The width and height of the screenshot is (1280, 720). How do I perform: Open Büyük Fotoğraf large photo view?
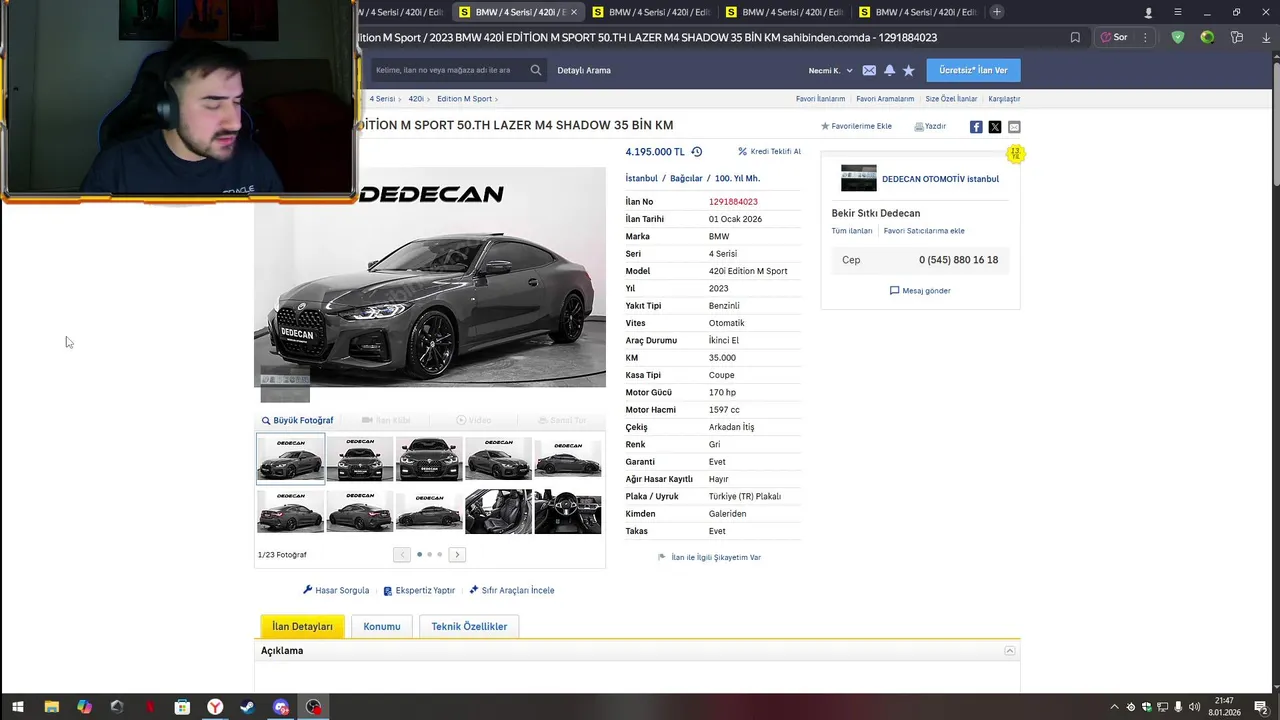[297, 420]
